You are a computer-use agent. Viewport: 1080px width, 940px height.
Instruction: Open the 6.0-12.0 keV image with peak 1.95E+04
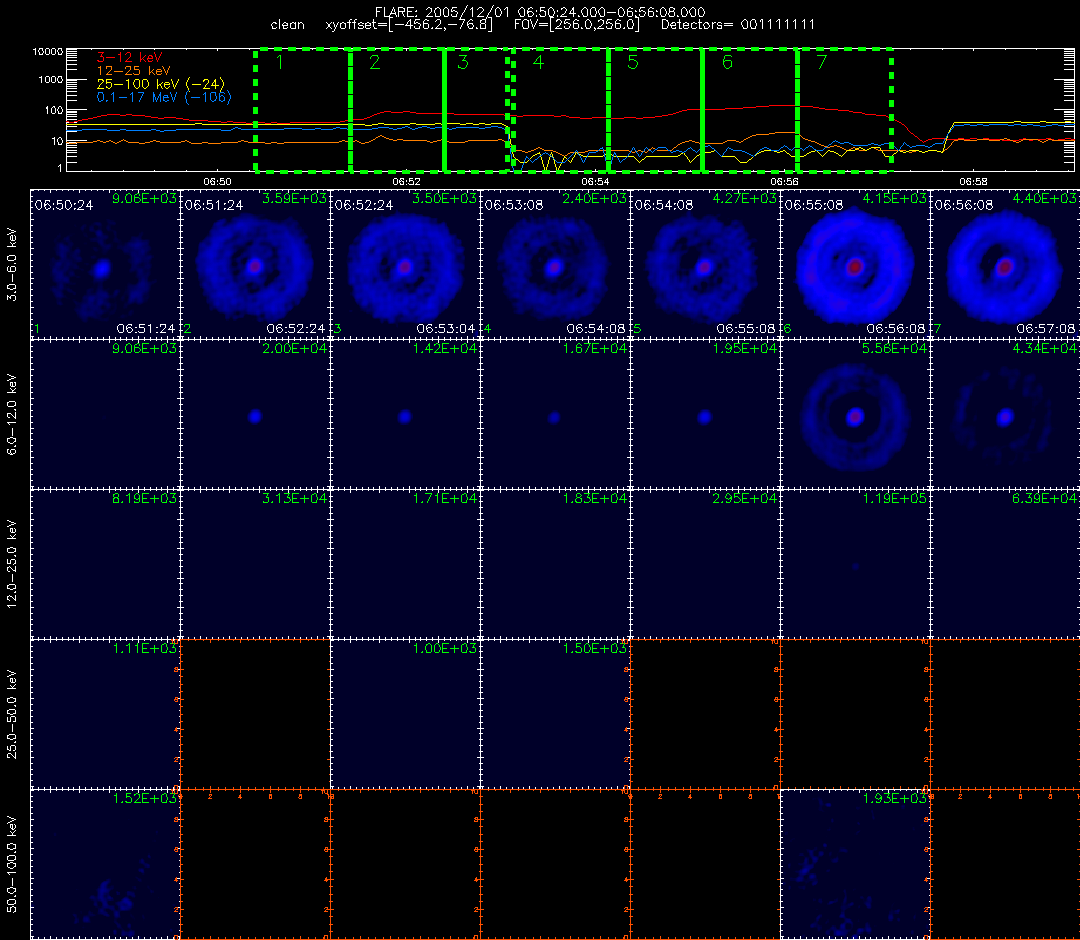(705, 415)
